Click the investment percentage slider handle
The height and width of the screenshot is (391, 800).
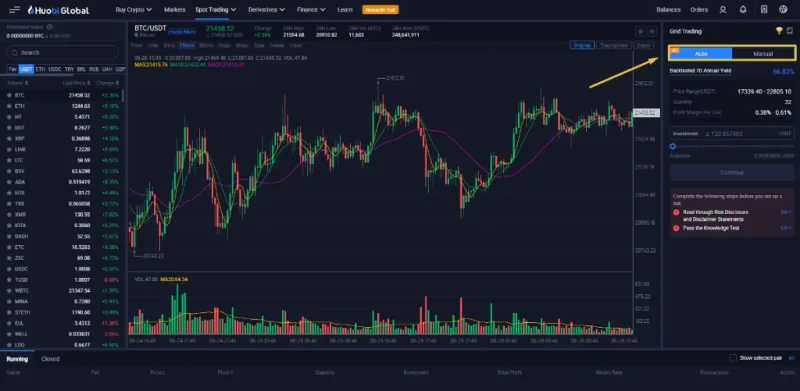pos(673,146)
